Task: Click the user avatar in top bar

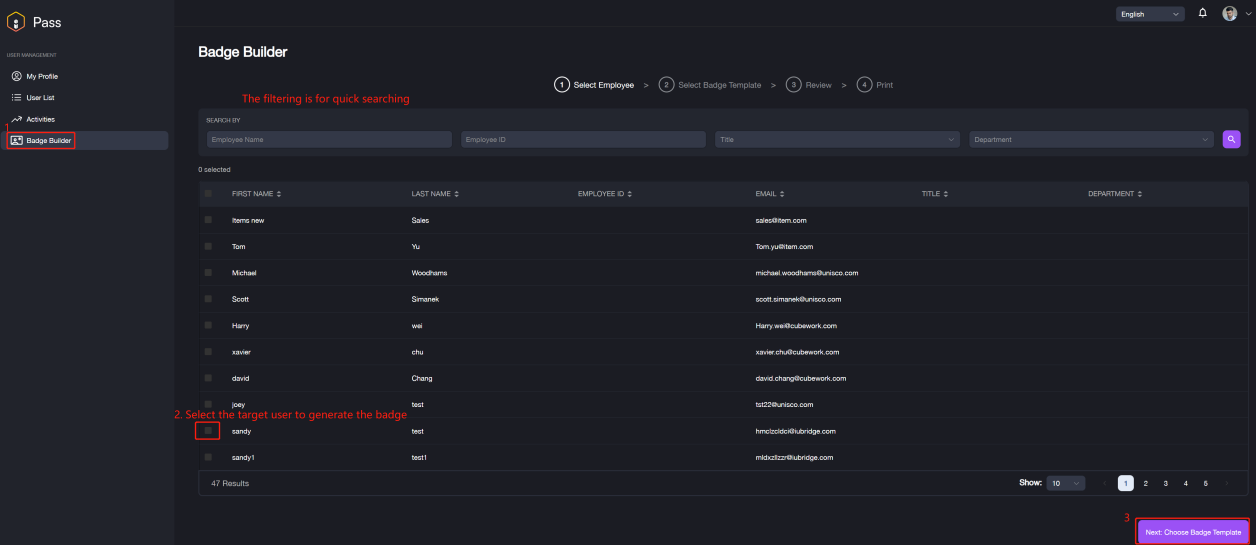Action: (x=1230, y=14)
